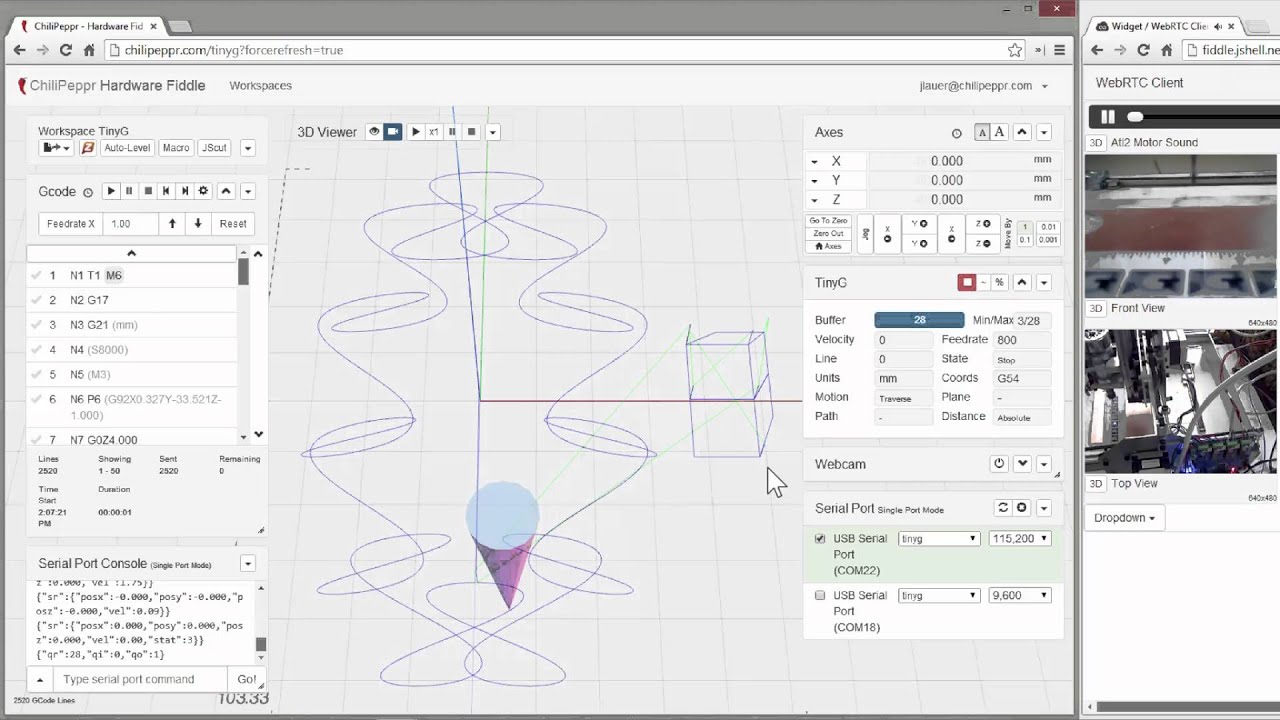
Task: Play the Gcode file
Action: tap(111, 191)
